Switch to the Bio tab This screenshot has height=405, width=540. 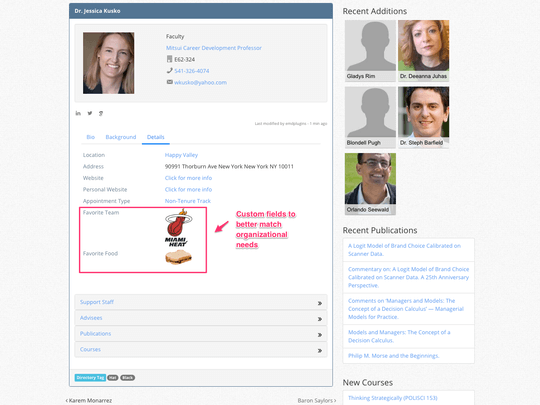(x=91, y=137)
